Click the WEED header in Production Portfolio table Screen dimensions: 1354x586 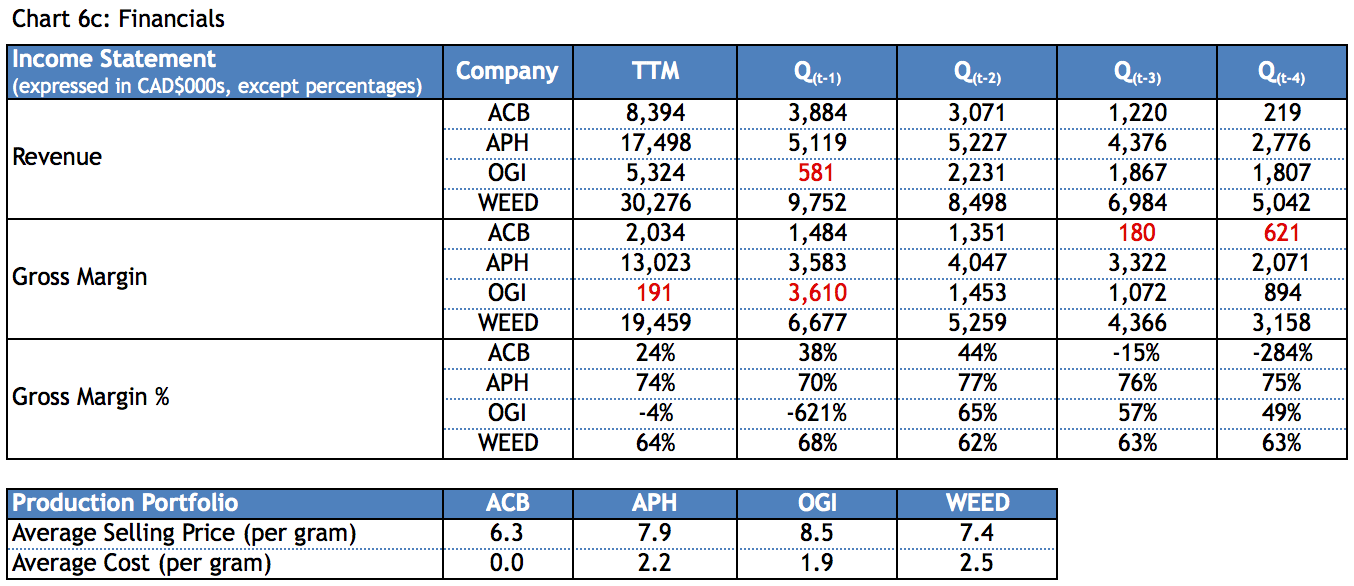(x=977, y=503)
